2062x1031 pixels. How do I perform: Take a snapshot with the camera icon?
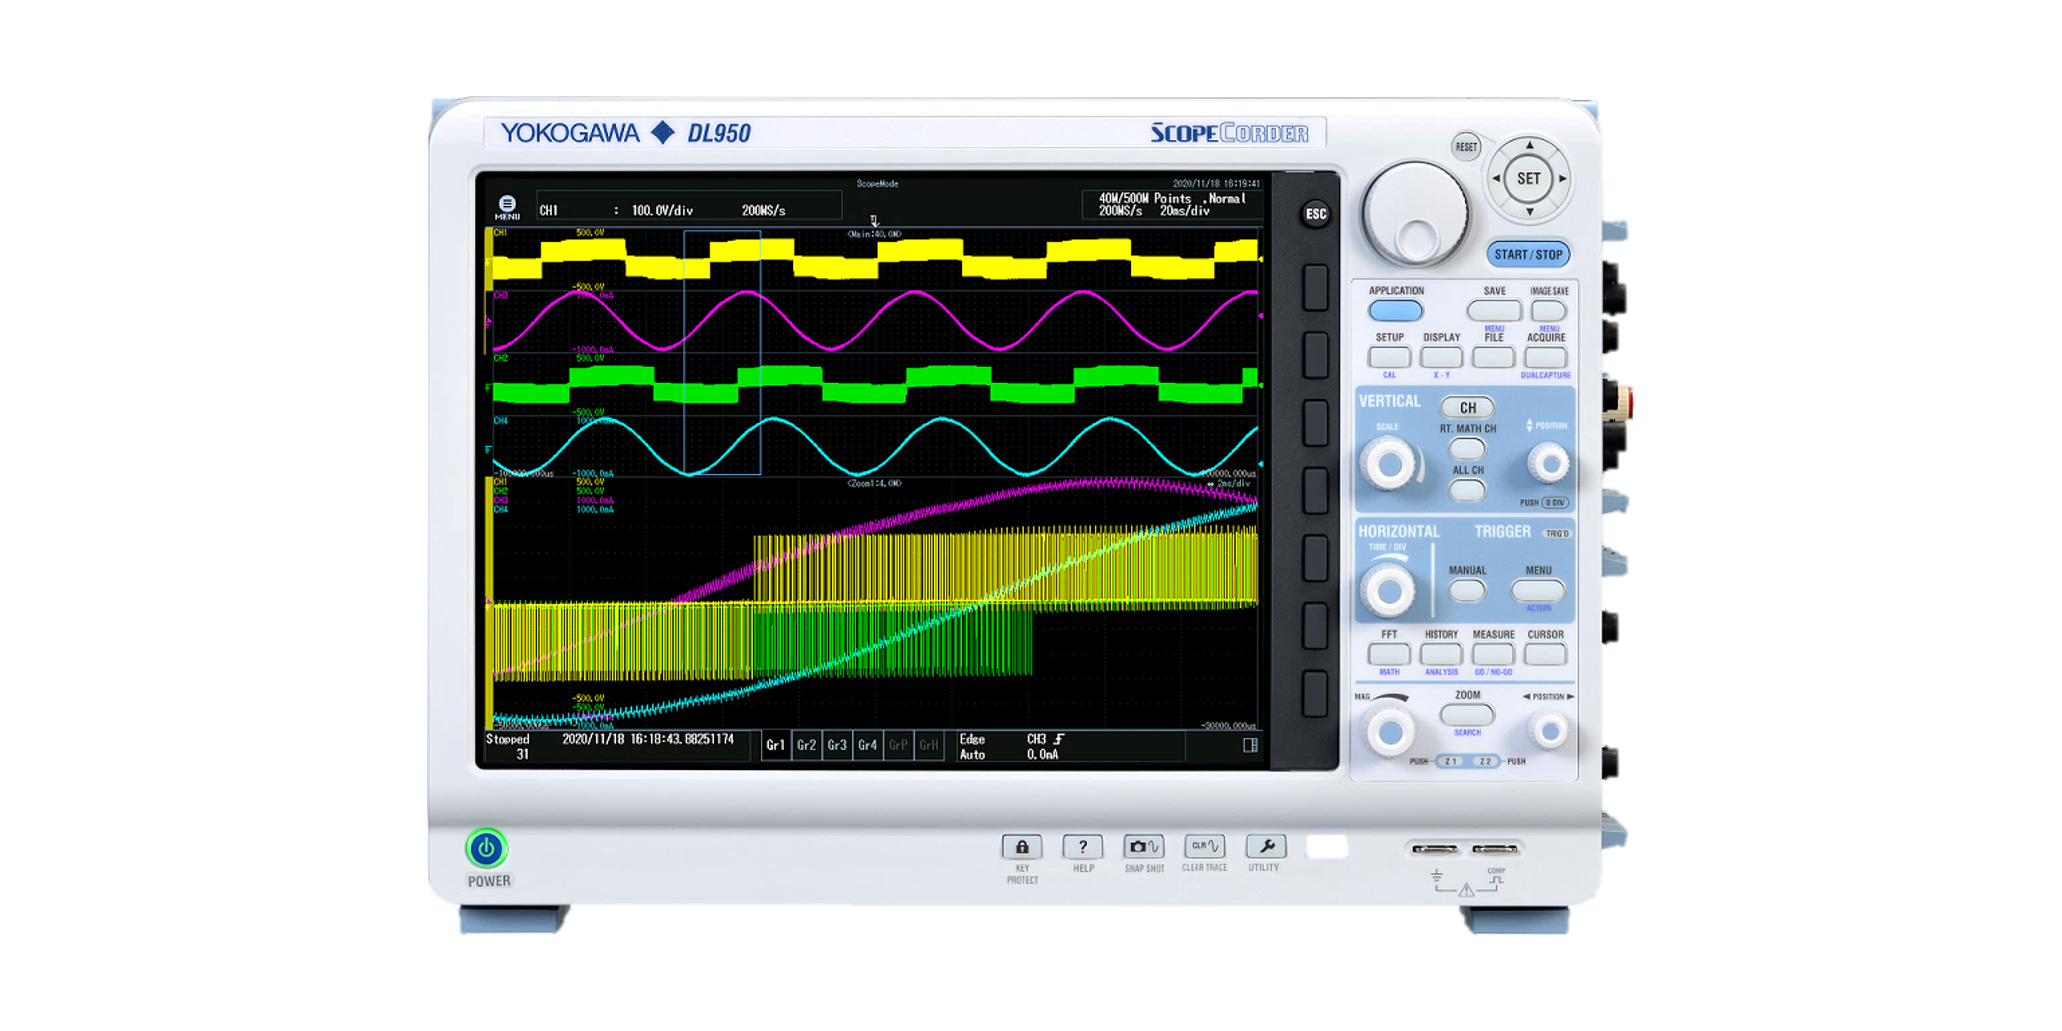1143,847
